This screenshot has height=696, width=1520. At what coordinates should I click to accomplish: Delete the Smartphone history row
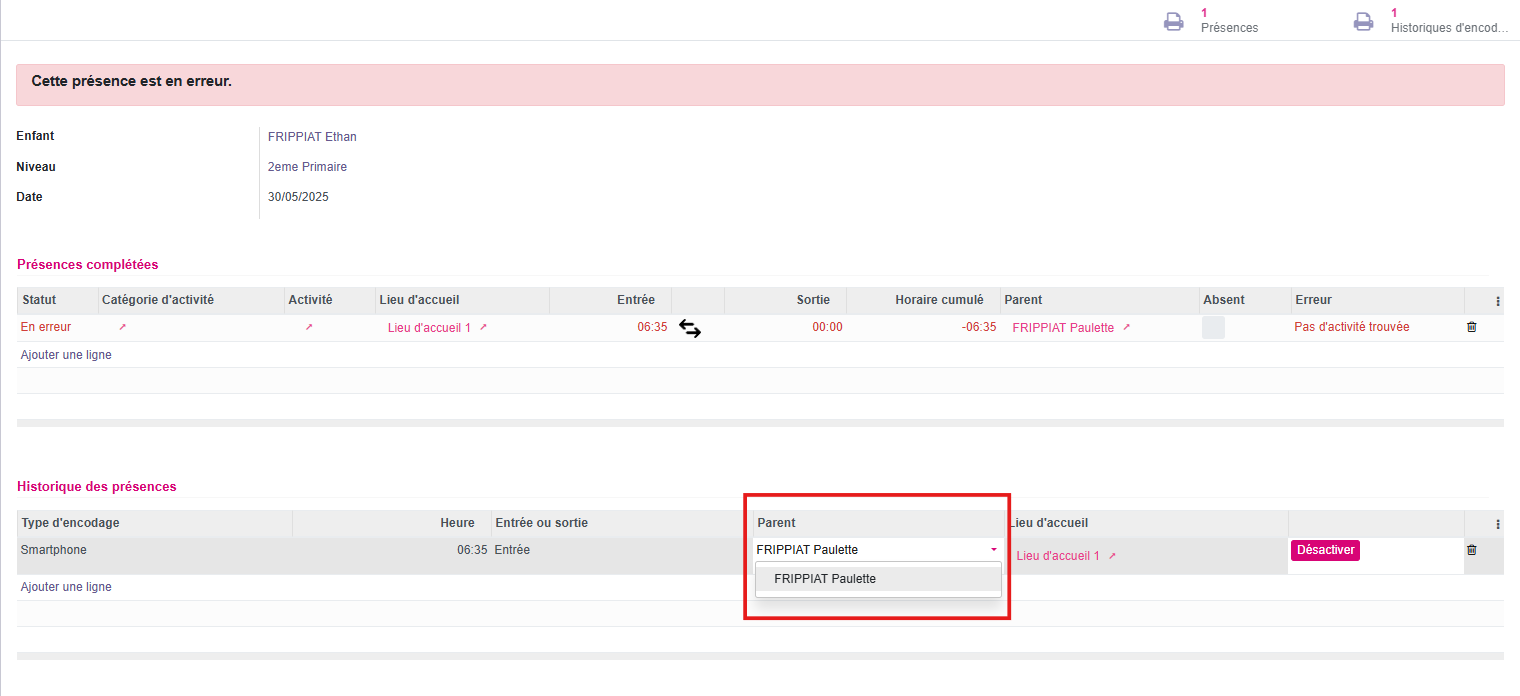pyautogui.click(x=1471, y=550)
